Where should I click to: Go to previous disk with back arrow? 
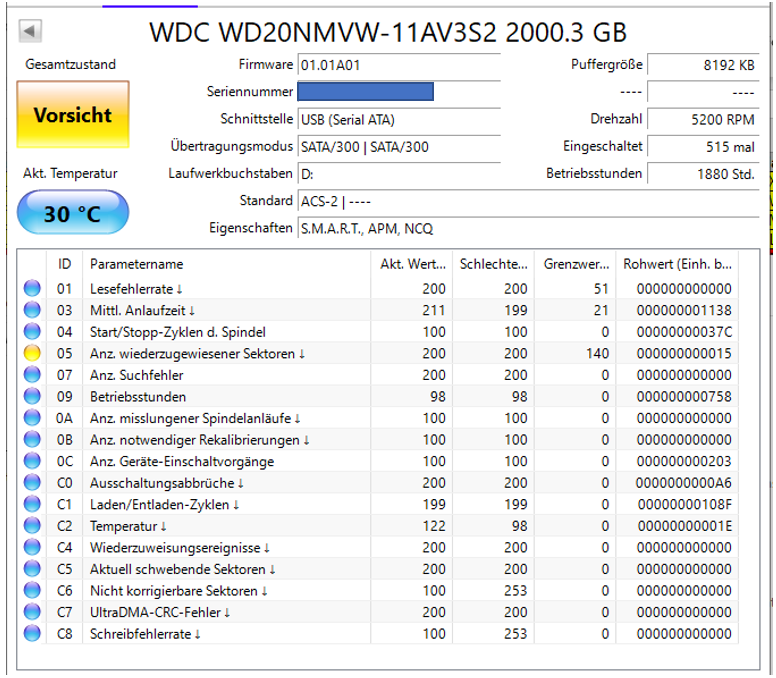tap(30, 31)
